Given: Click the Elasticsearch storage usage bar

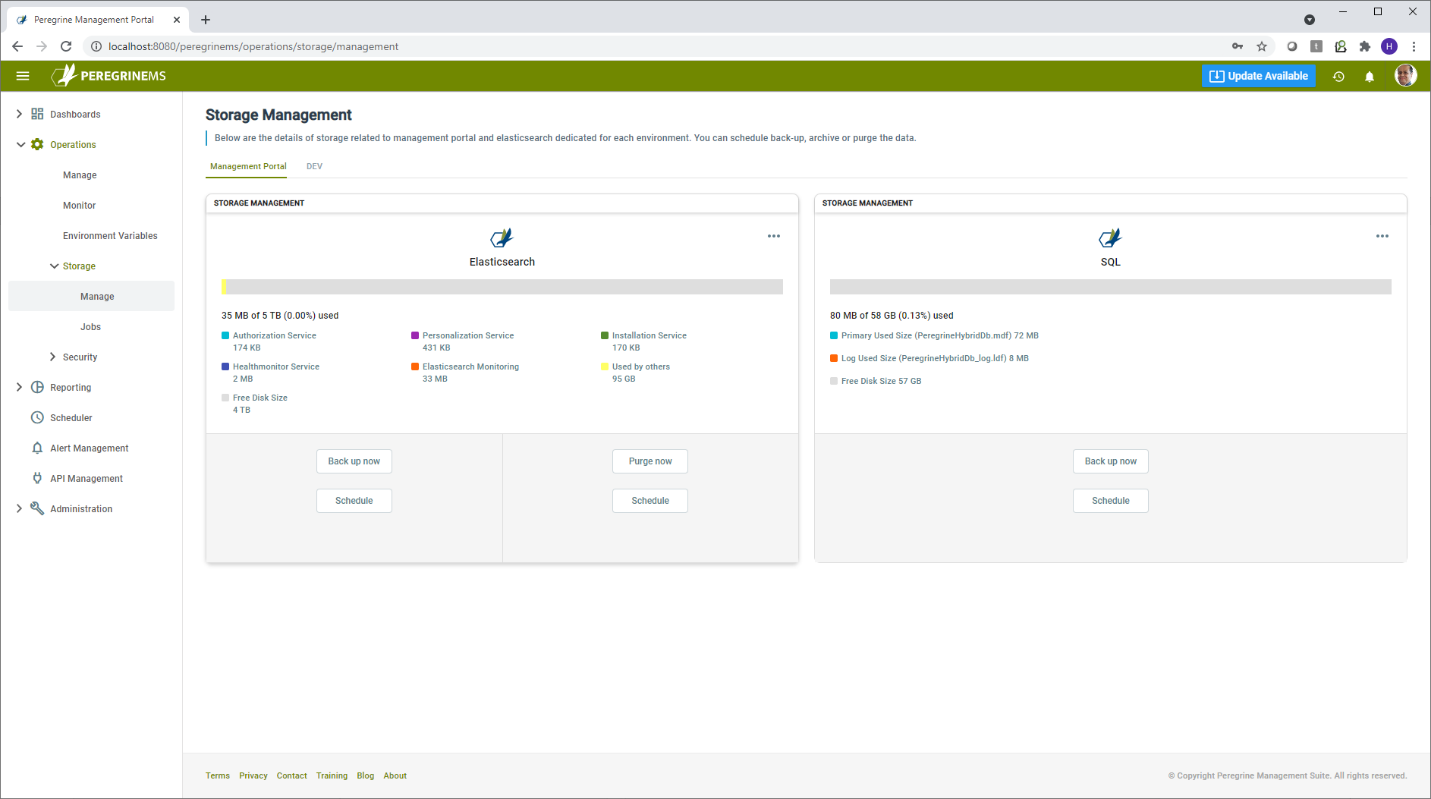Looking at the screenshot, I should point(502,287).
